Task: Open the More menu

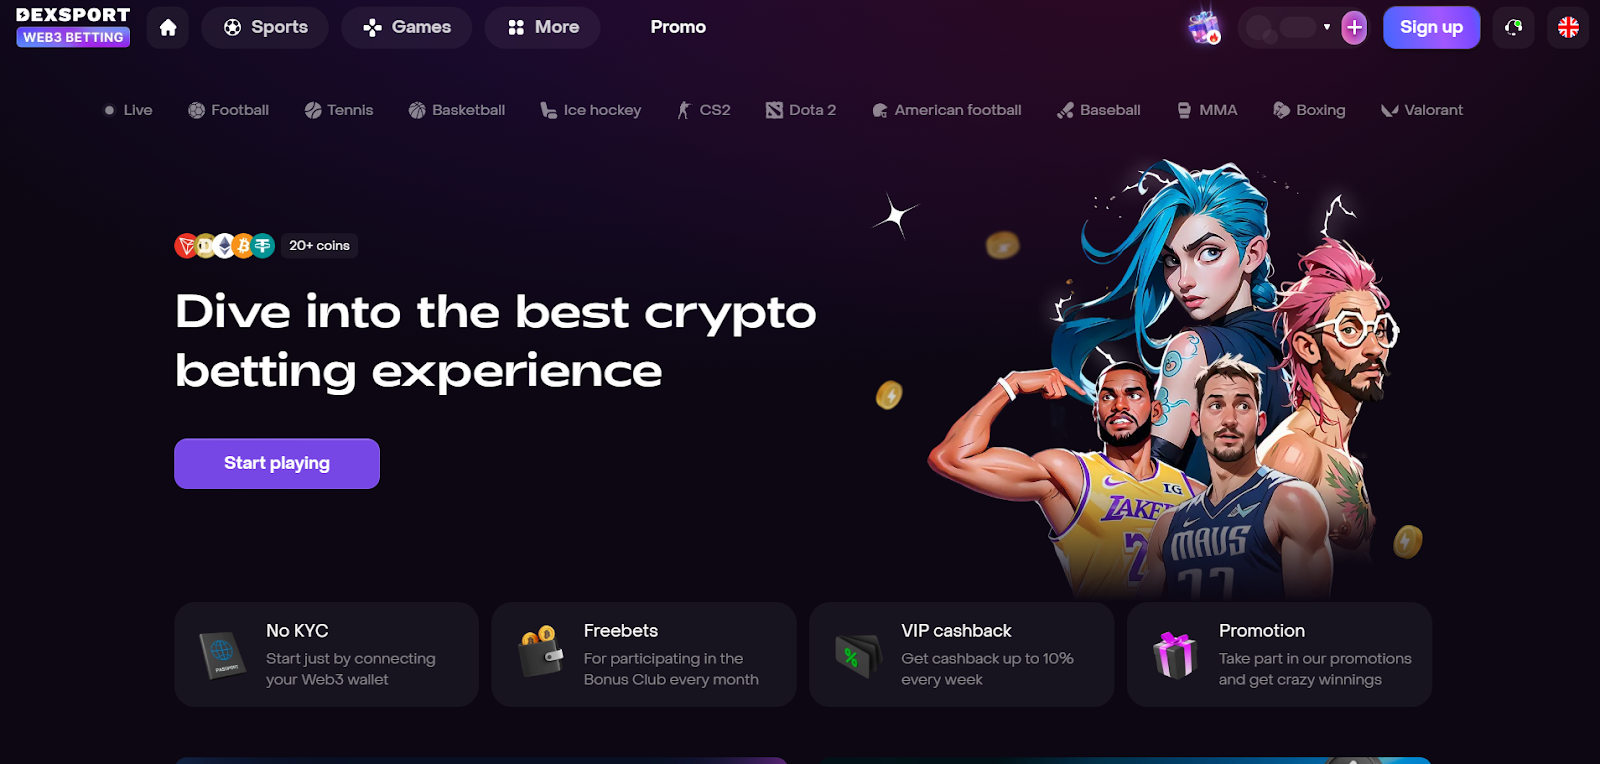Action: coord(543,28)
